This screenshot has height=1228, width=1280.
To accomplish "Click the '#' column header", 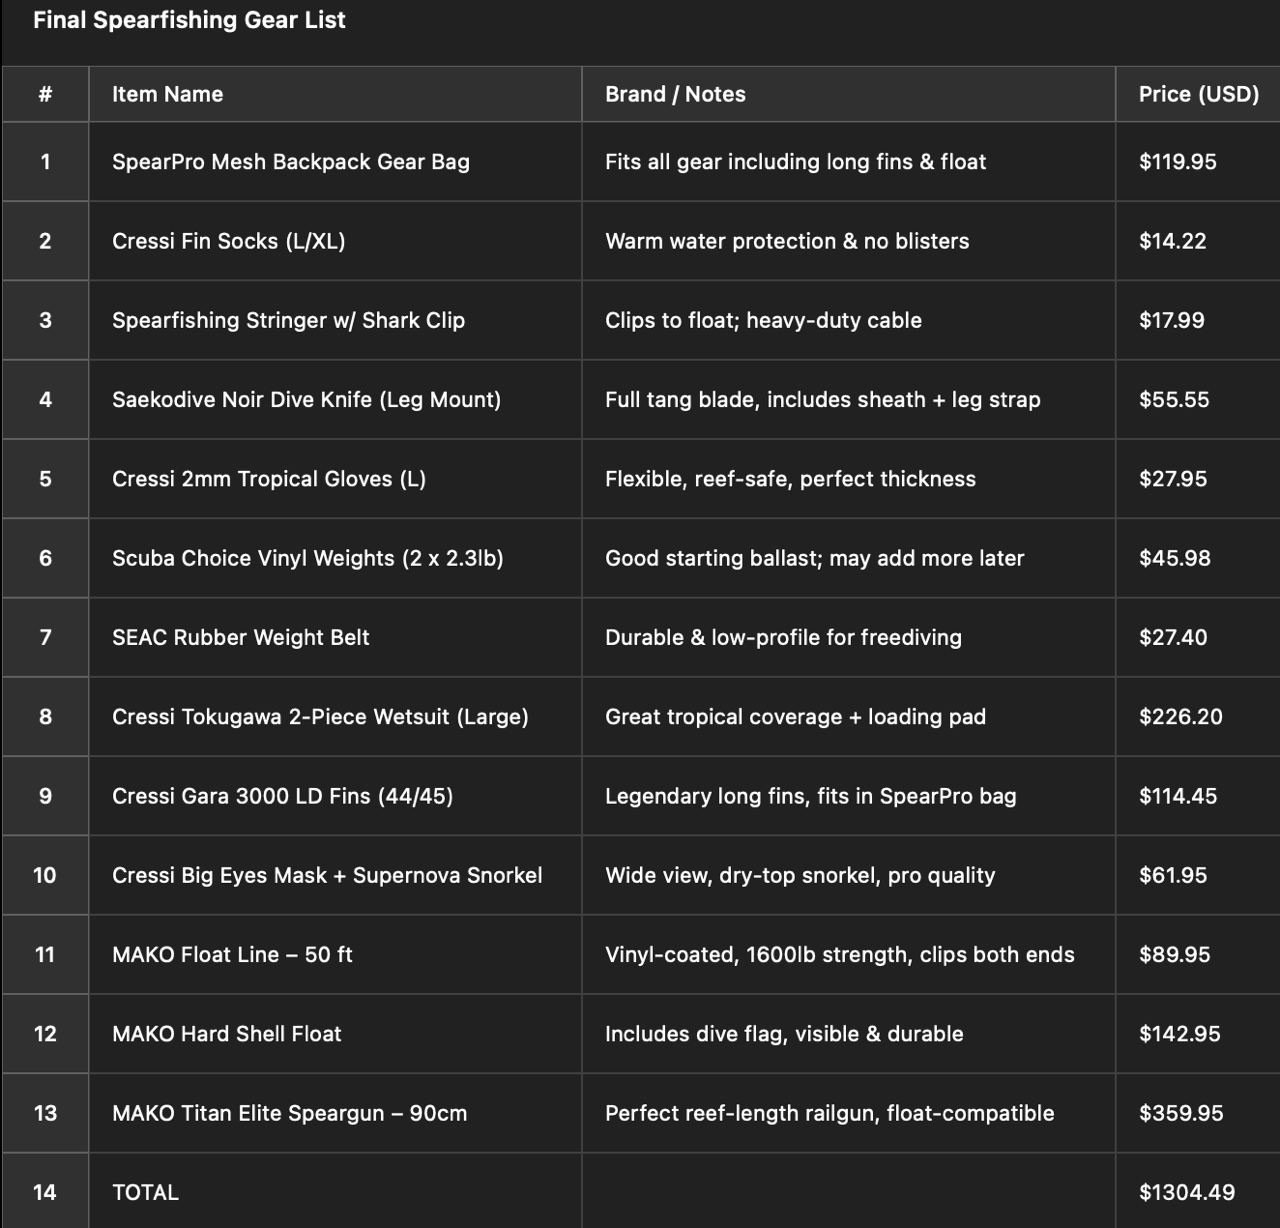I will coord(45,94).
